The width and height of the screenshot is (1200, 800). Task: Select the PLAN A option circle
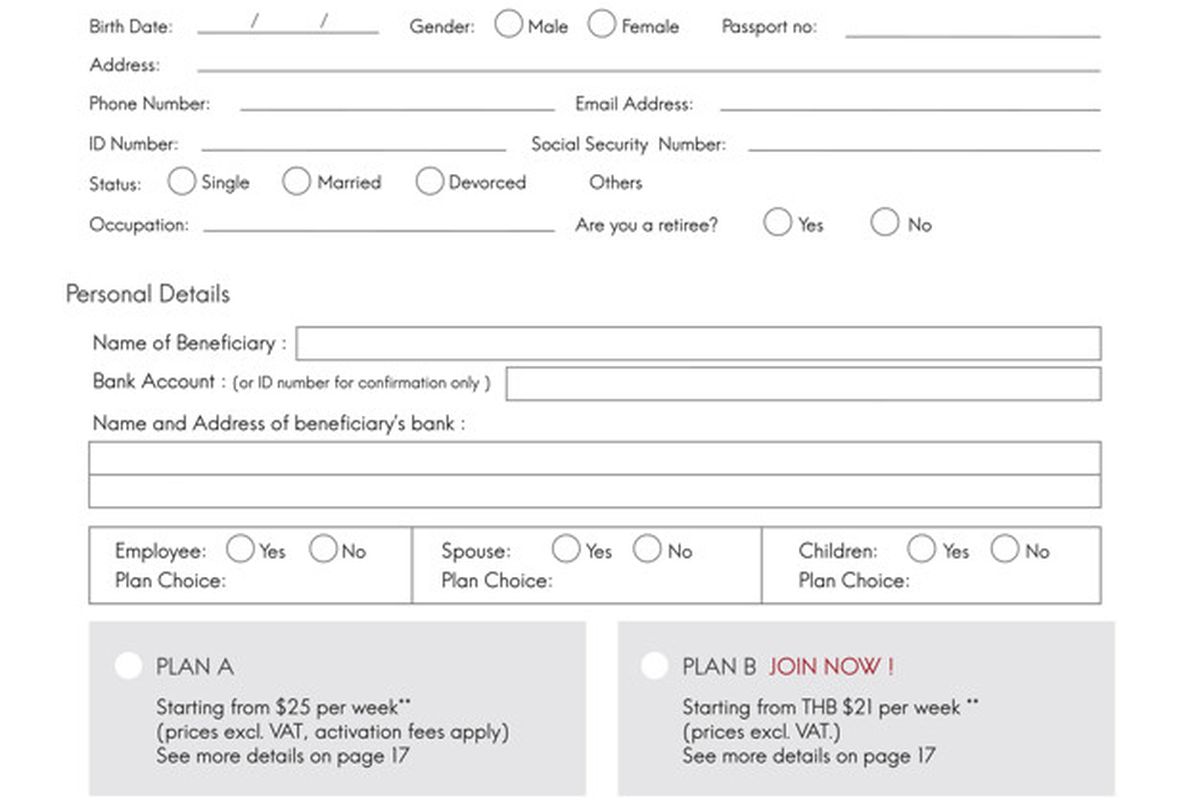pyautogui.click(x=128, y=663)
